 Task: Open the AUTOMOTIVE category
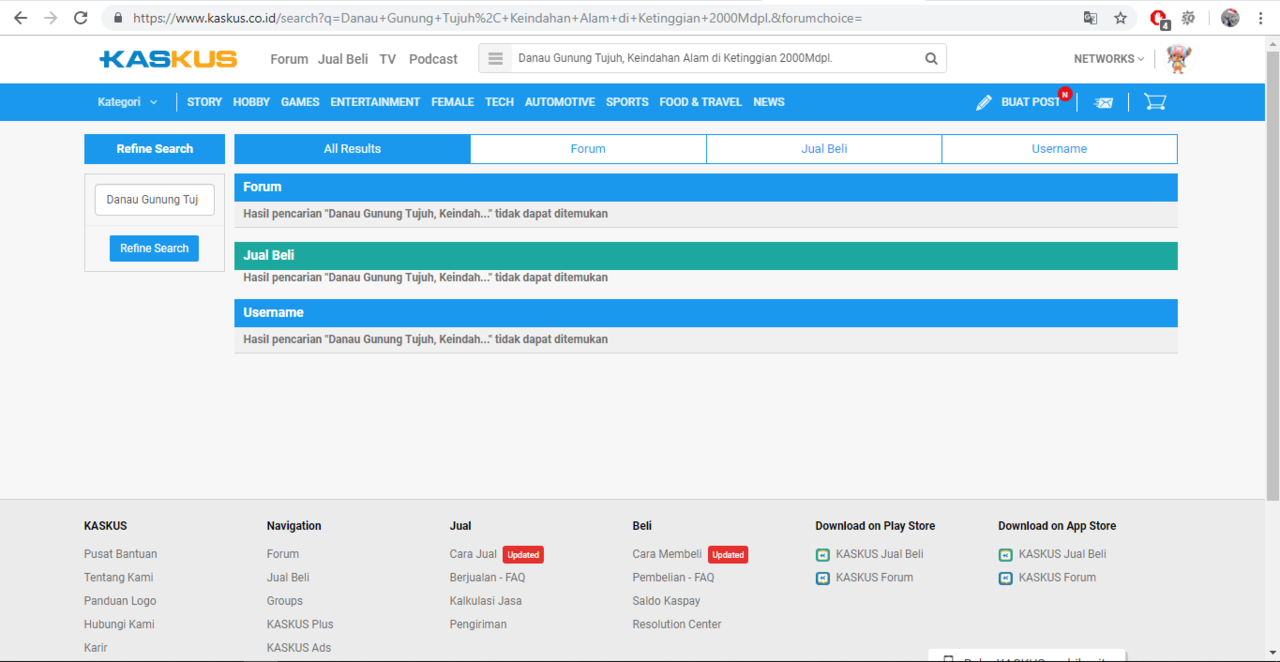(560, 102)
